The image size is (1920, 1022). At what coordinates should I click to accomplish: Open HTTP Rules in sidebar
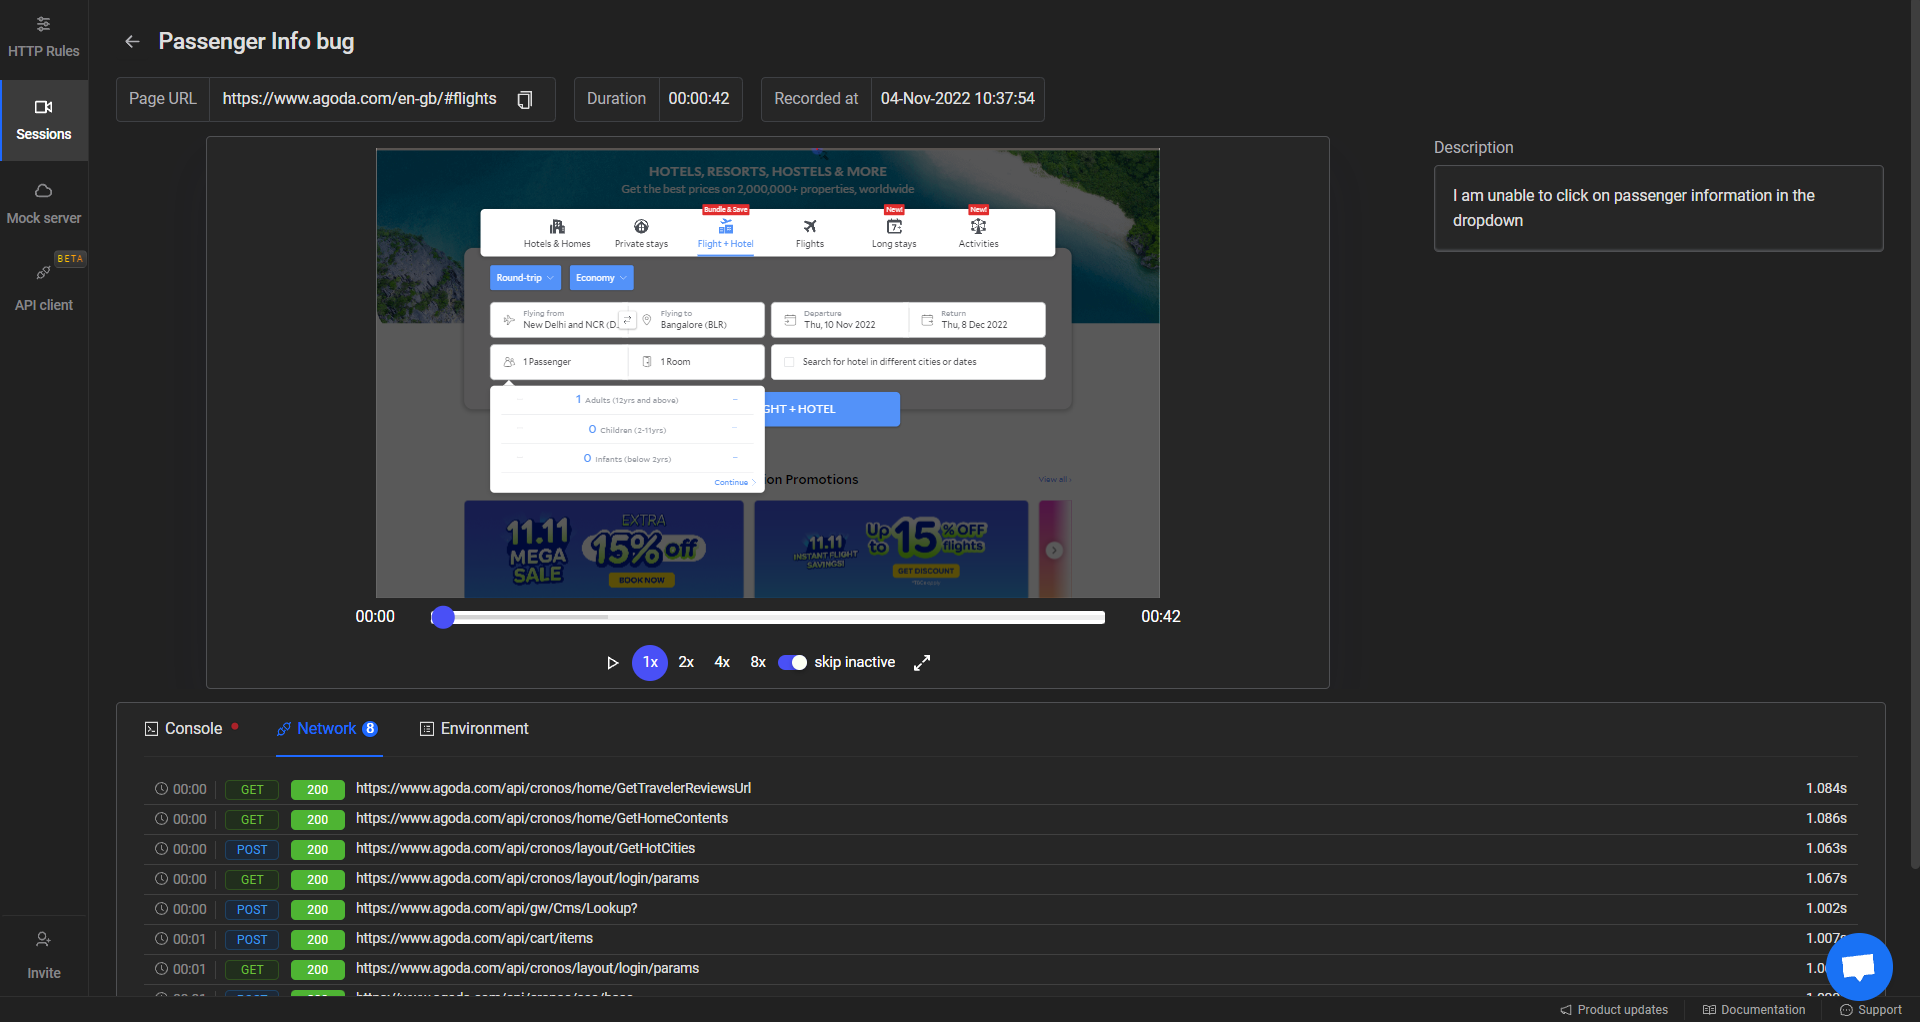[43, 38]
